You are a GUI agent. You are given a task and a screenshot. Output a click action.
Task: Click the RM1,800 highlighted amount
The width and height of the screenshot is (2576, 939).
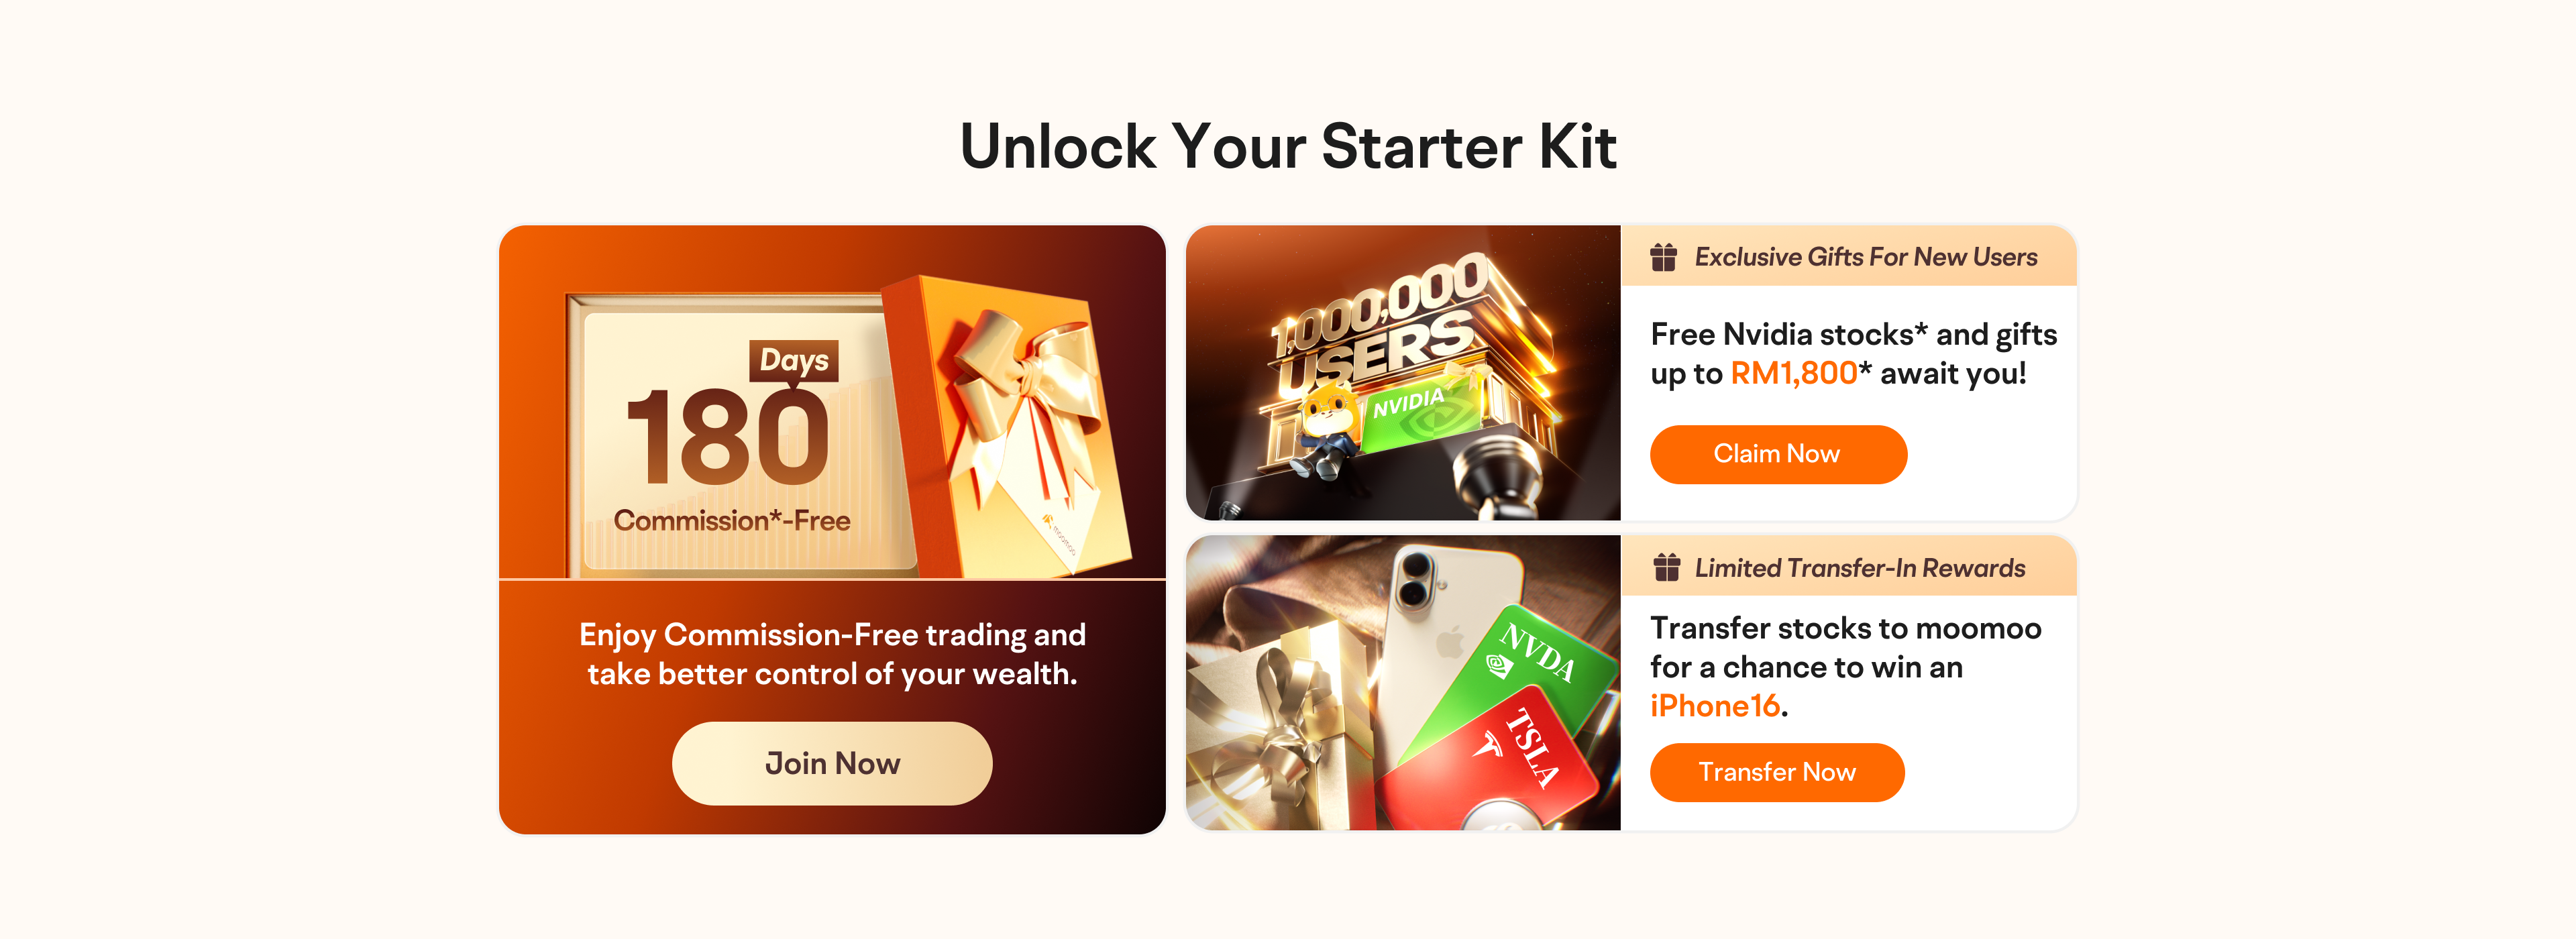click(1794, 373)
